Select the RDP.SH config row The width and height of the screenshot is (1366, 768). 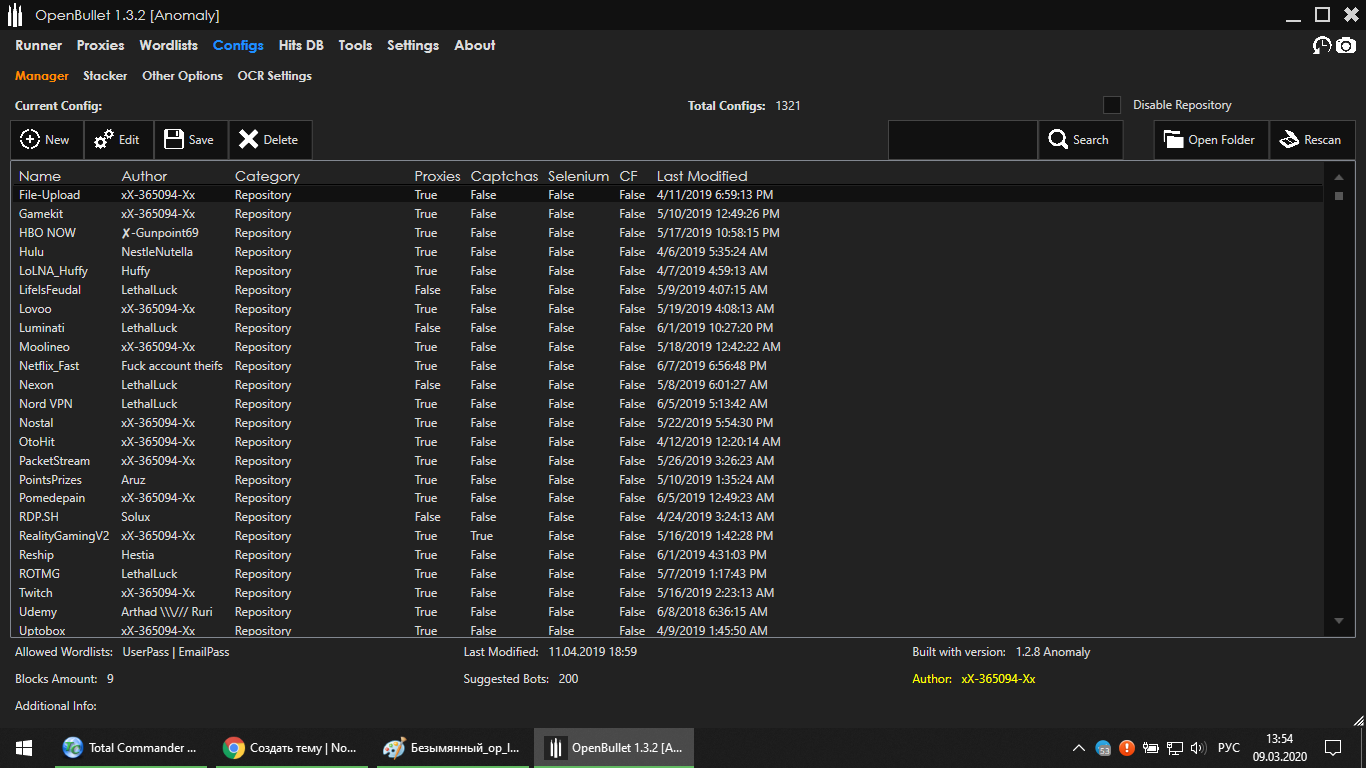667,517
